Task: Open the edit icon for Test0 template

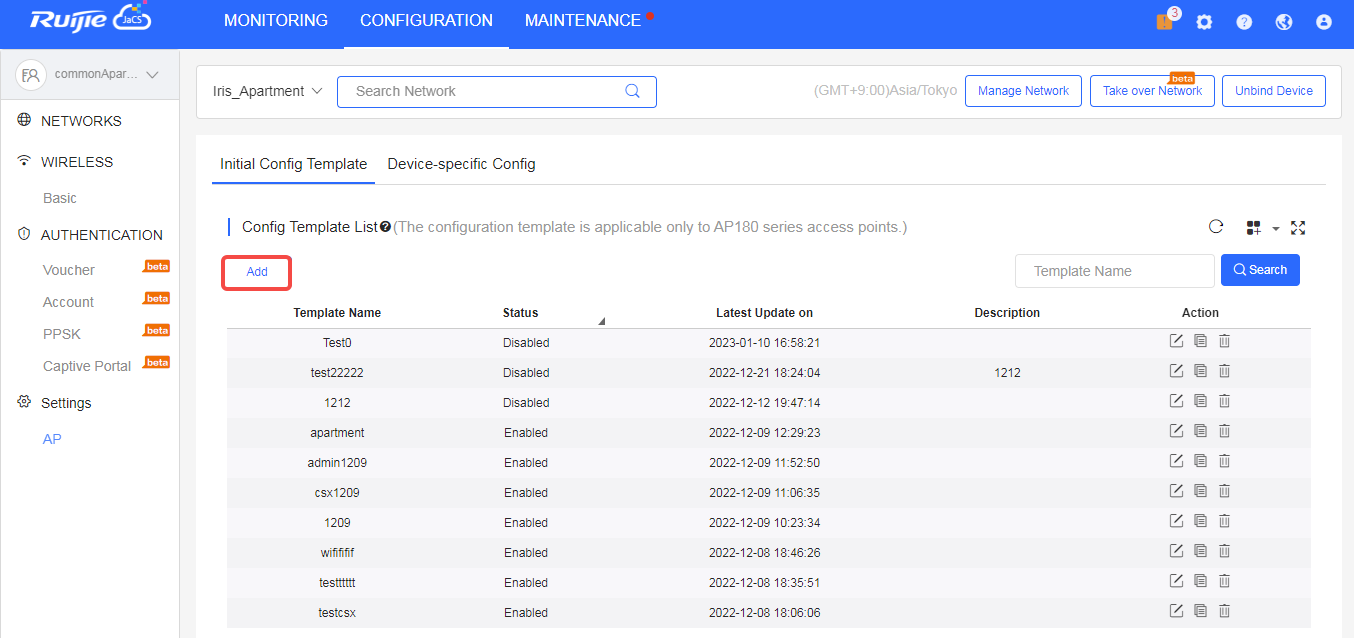Action: 1176,341
